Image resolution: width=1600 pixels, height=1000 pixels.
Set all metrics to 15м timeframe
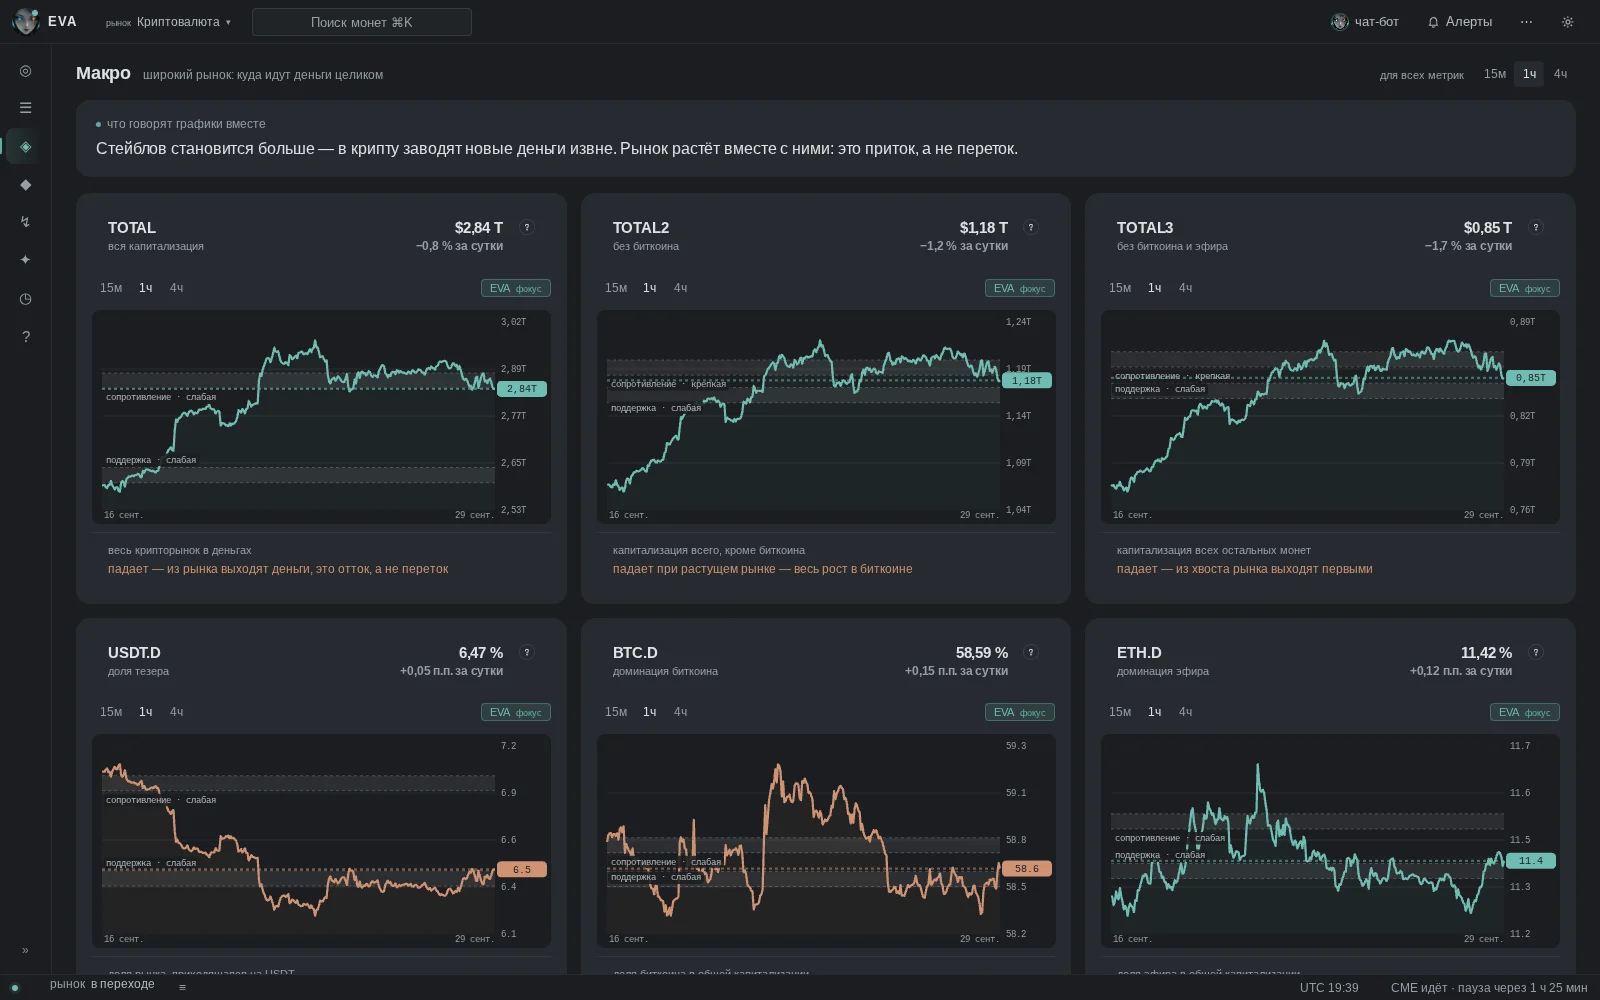click(x=1495, y=74)
